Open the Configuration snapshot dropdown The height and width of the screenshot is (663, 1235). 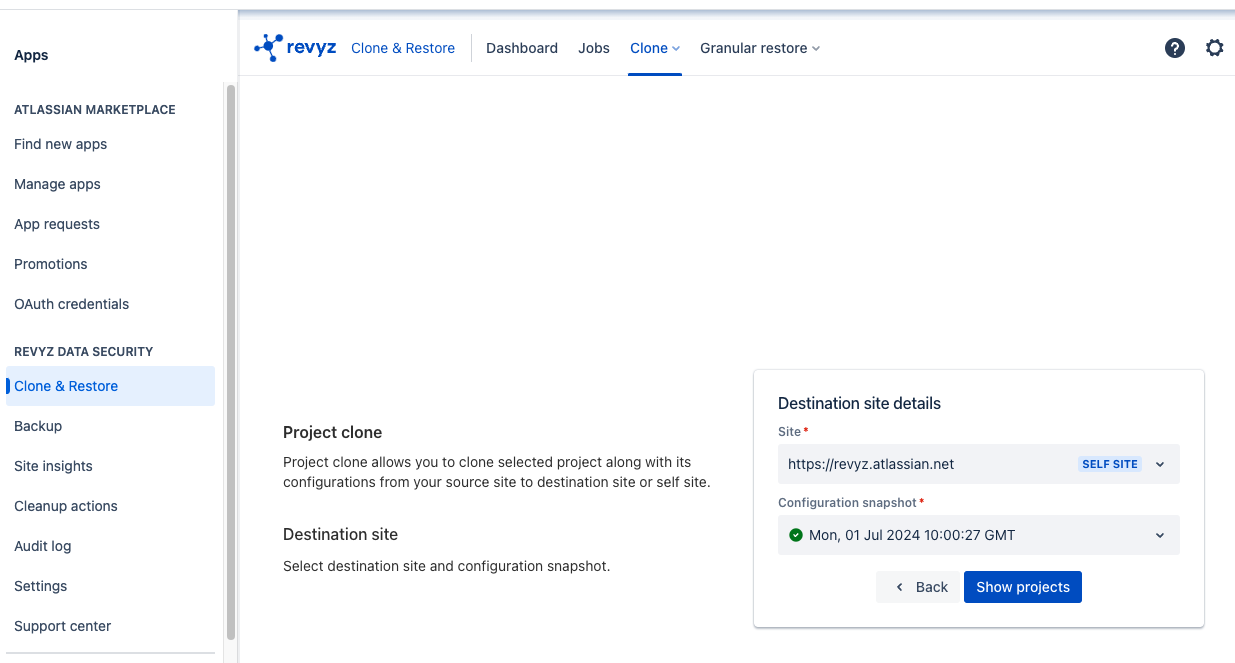tap(978, 535)
